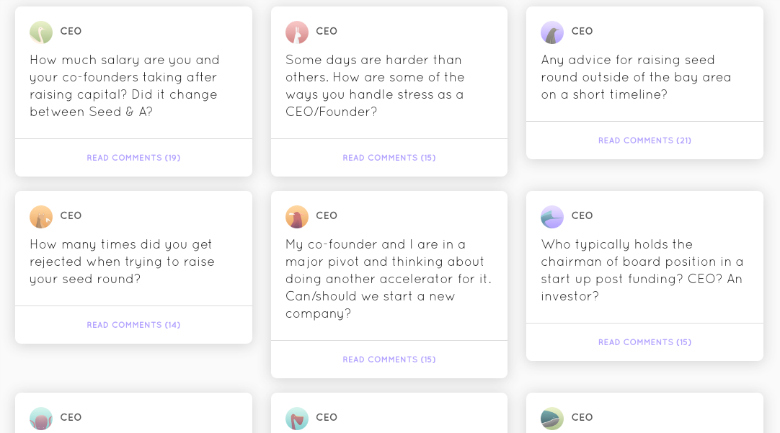The width and height of the screenshot is (780, 433).
Task: View Read Comments (14) on the rejection question
Action: click(133, 325)
